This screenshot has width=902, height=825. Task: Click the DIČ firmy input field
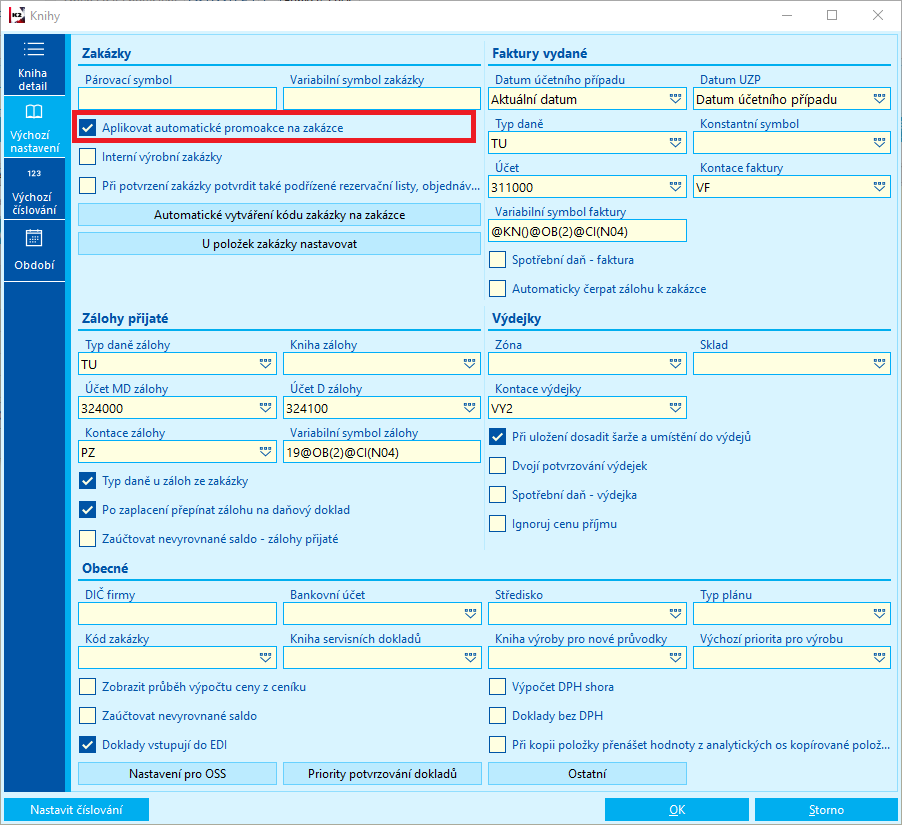click(177, 614)
